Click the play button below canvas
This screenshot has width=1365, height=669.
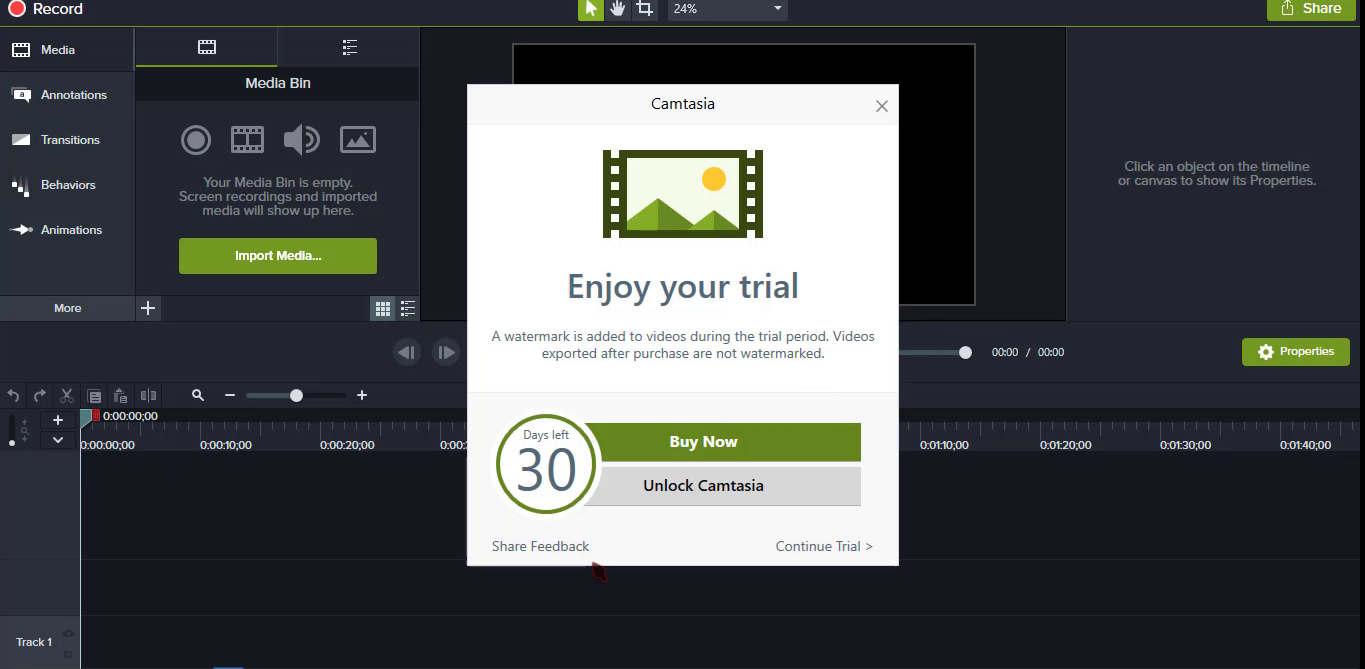tap(446, 352)
